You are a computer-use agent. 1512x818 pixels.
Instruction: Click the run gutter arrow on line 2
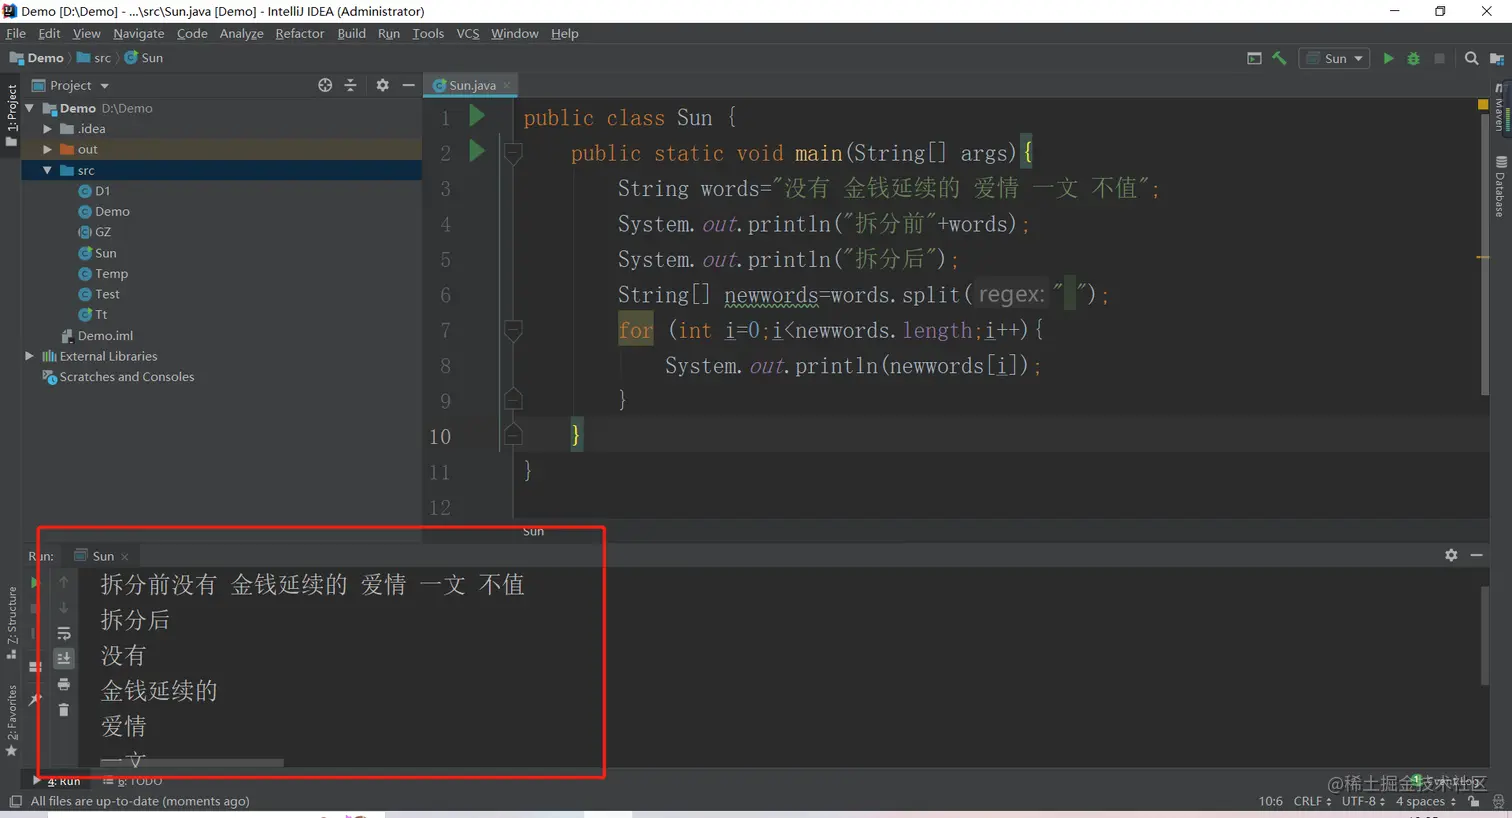[x=477, y=151]
